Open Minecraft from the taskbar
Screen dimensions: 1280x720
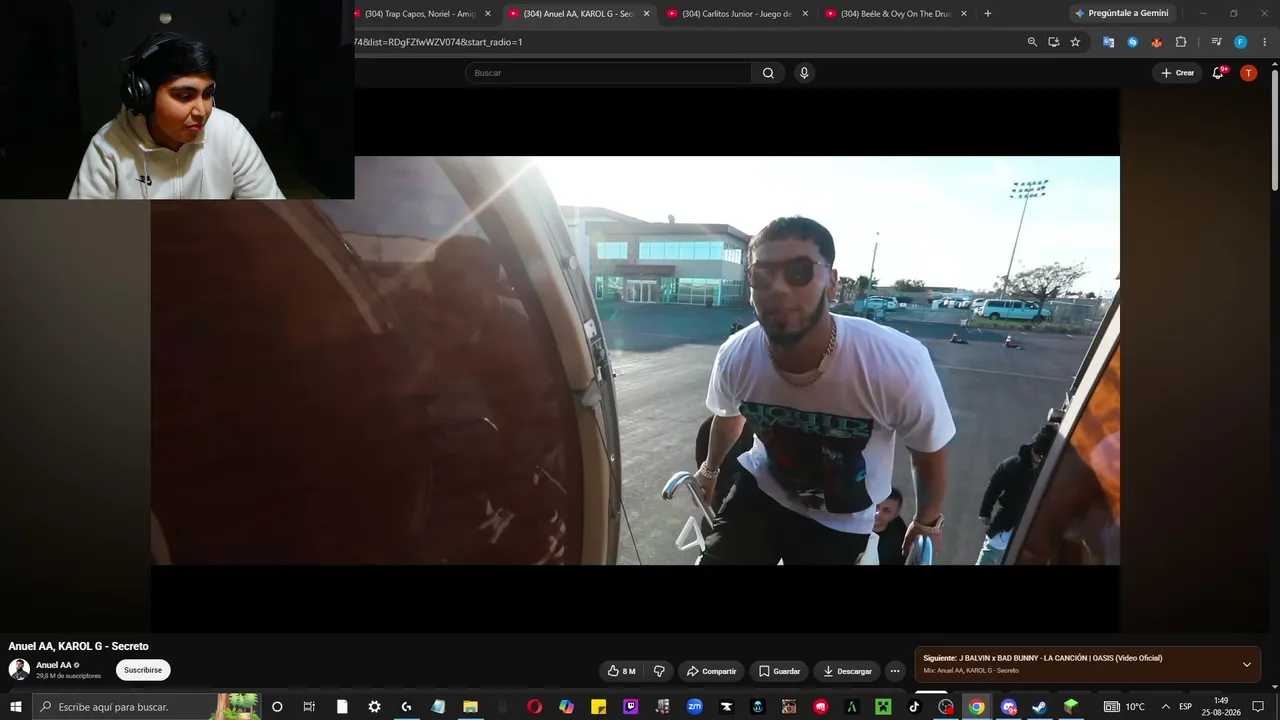coord(883,707)
